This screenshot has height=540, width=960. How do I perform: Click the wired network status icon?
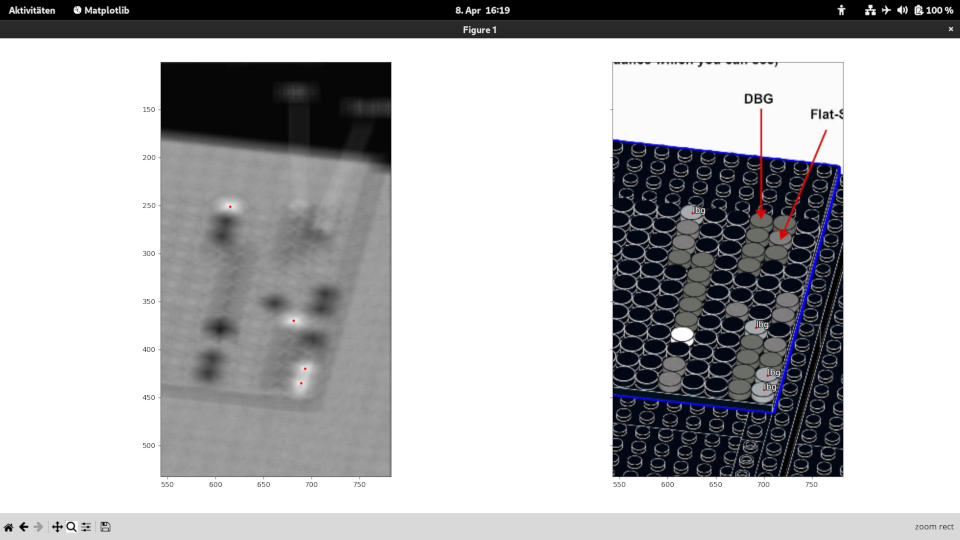[x=870, y=10]
